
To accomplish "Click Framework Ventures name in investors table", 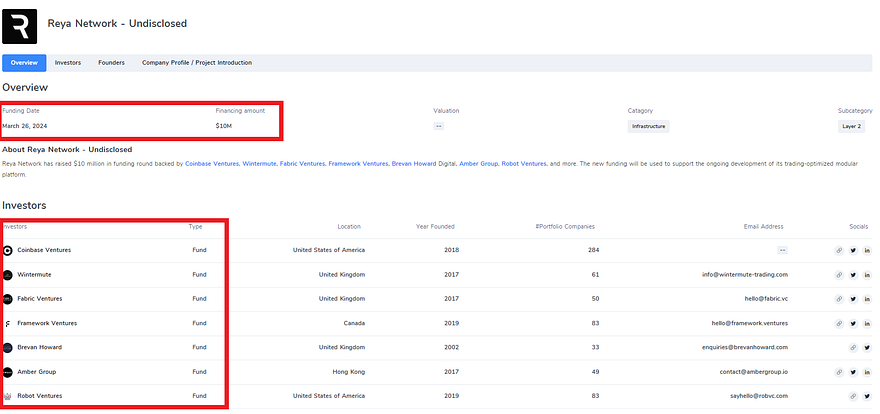I will pos(47,324).
